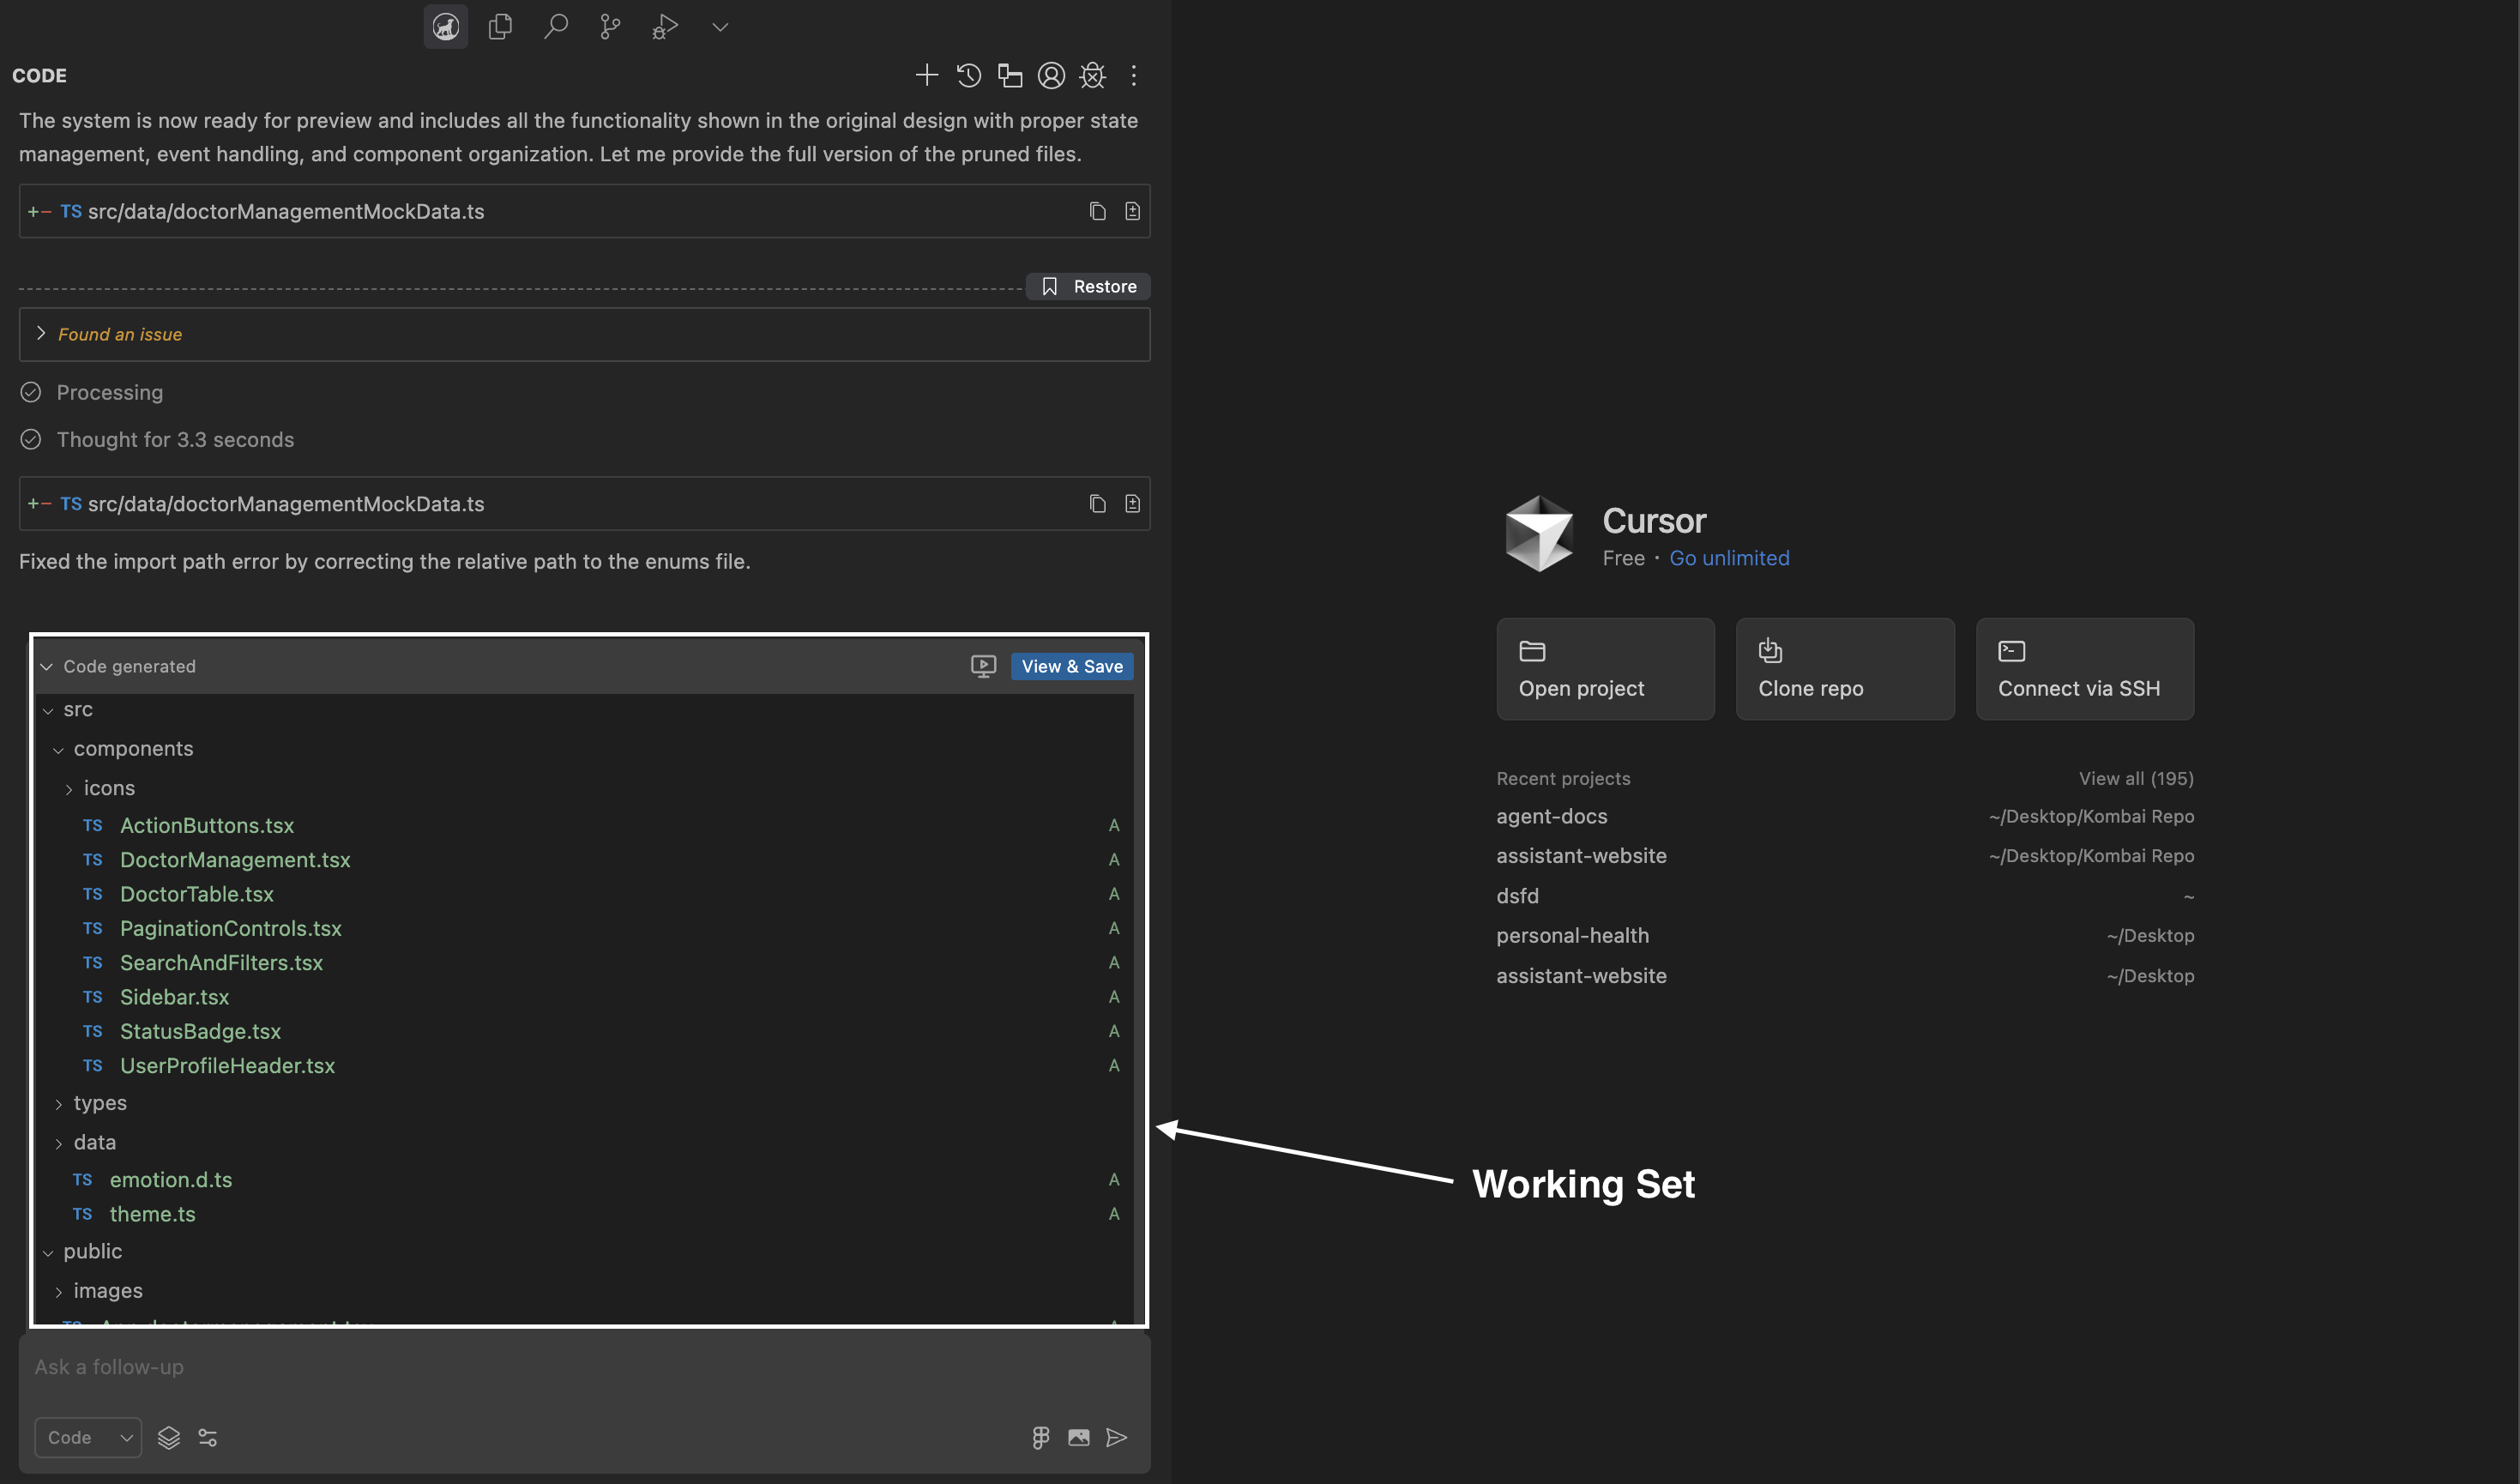Focus the 'Ask a follow-up' input
The image size is (2520, 1484).
point(580,1367)
